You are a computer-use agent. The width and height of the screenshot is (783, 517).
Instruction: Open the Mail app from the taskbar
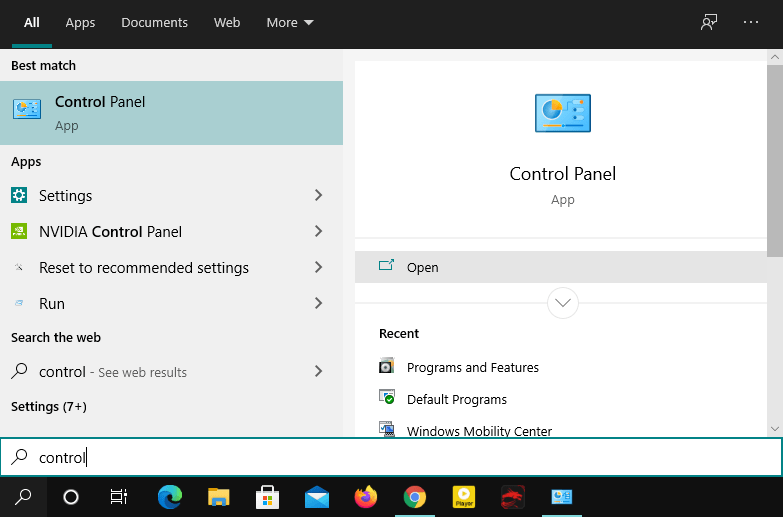pyautogui.click(x=317, y=497)
